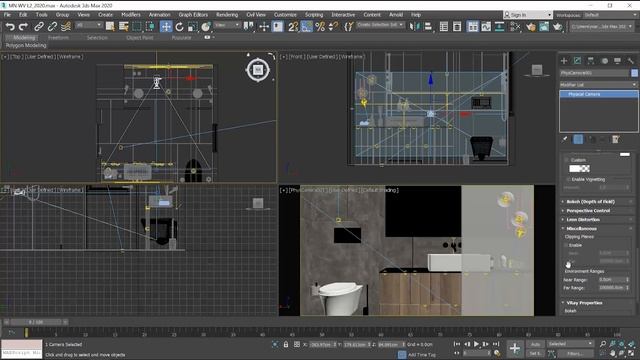This screenshot has height=360, width=640.
Task: Open the Graph Editors menu
Action: point(193,15)
